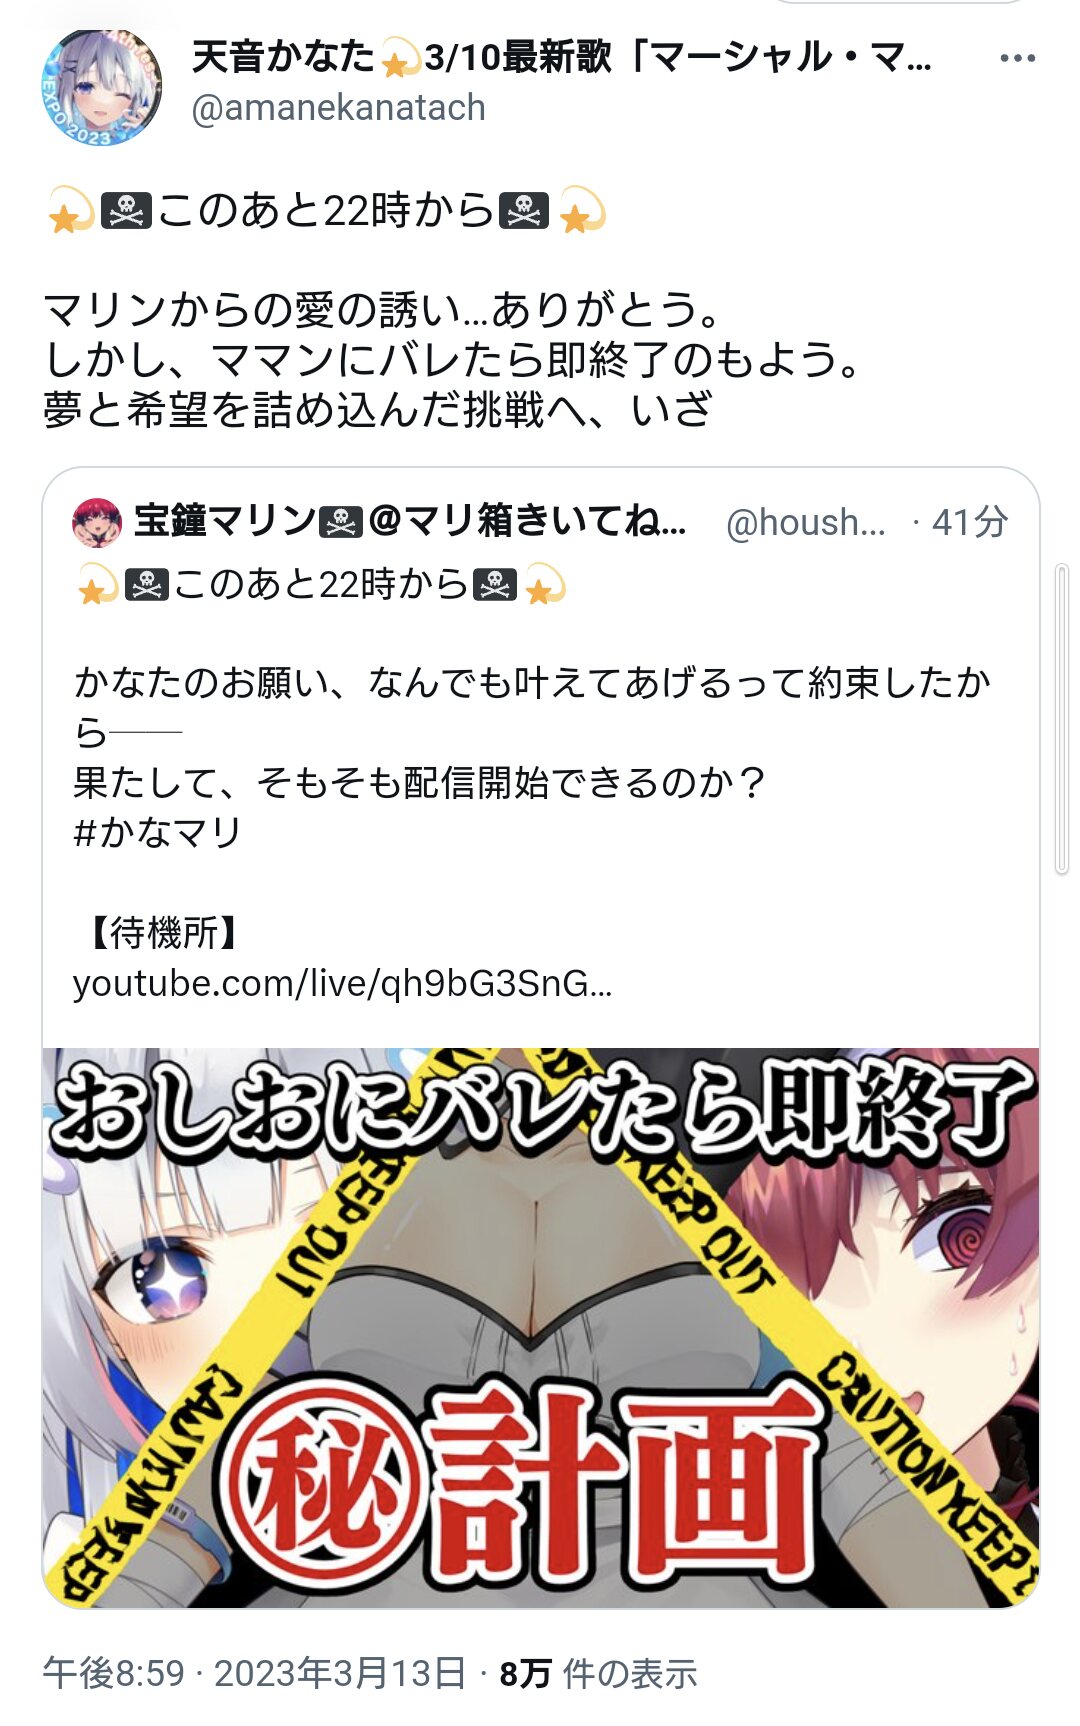Click the 41分 timestamp on quoted tweet
Image resolution: width=1080 pixels, height=1726 pixels.
969,522
